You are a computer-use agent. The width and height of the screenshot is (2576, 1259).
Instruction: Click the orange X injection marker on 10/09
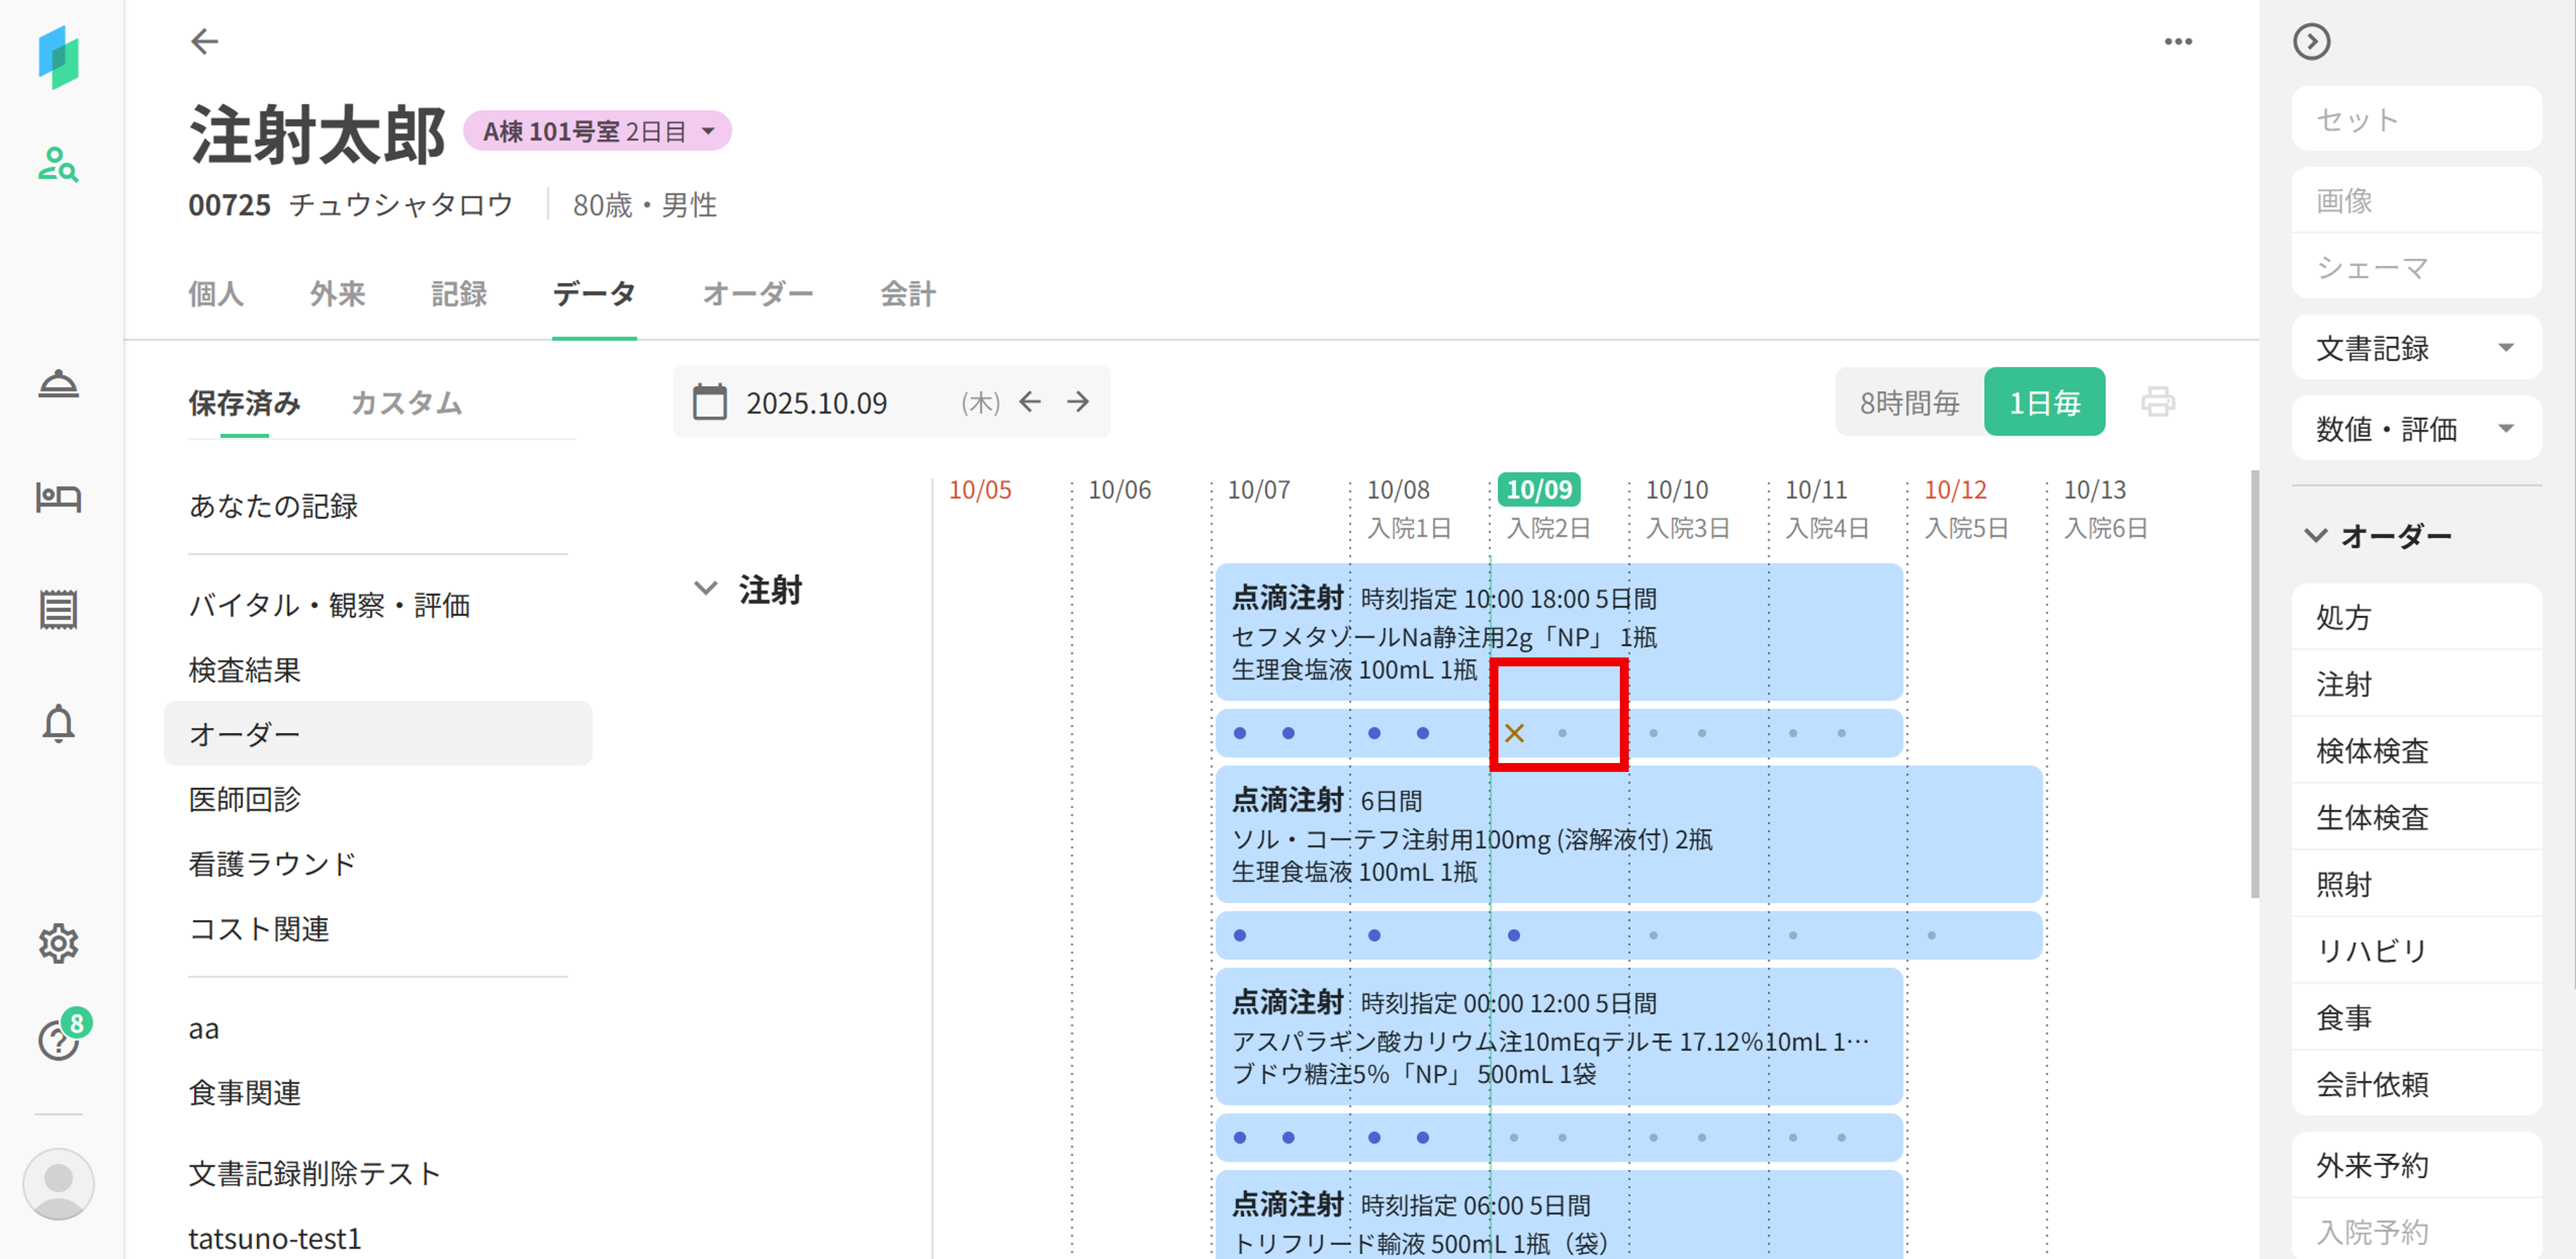(x=1513, y=733)
